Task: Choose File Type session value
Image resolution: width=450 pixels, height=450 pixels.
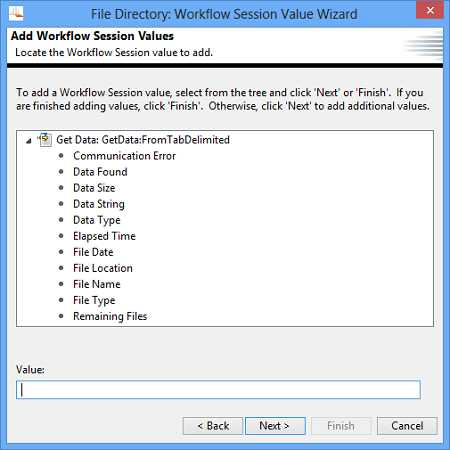Action: pos(94,300)
